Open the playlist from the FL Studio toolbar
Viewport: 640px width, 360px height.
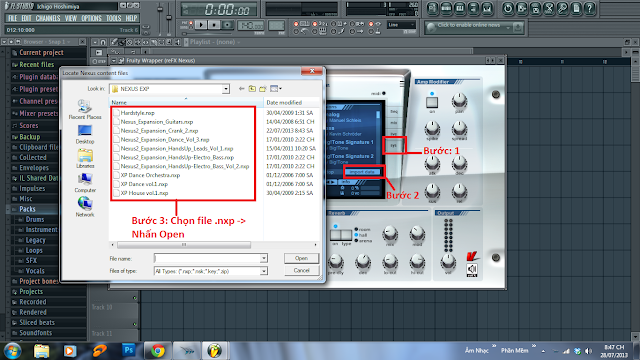click(432, 8)
